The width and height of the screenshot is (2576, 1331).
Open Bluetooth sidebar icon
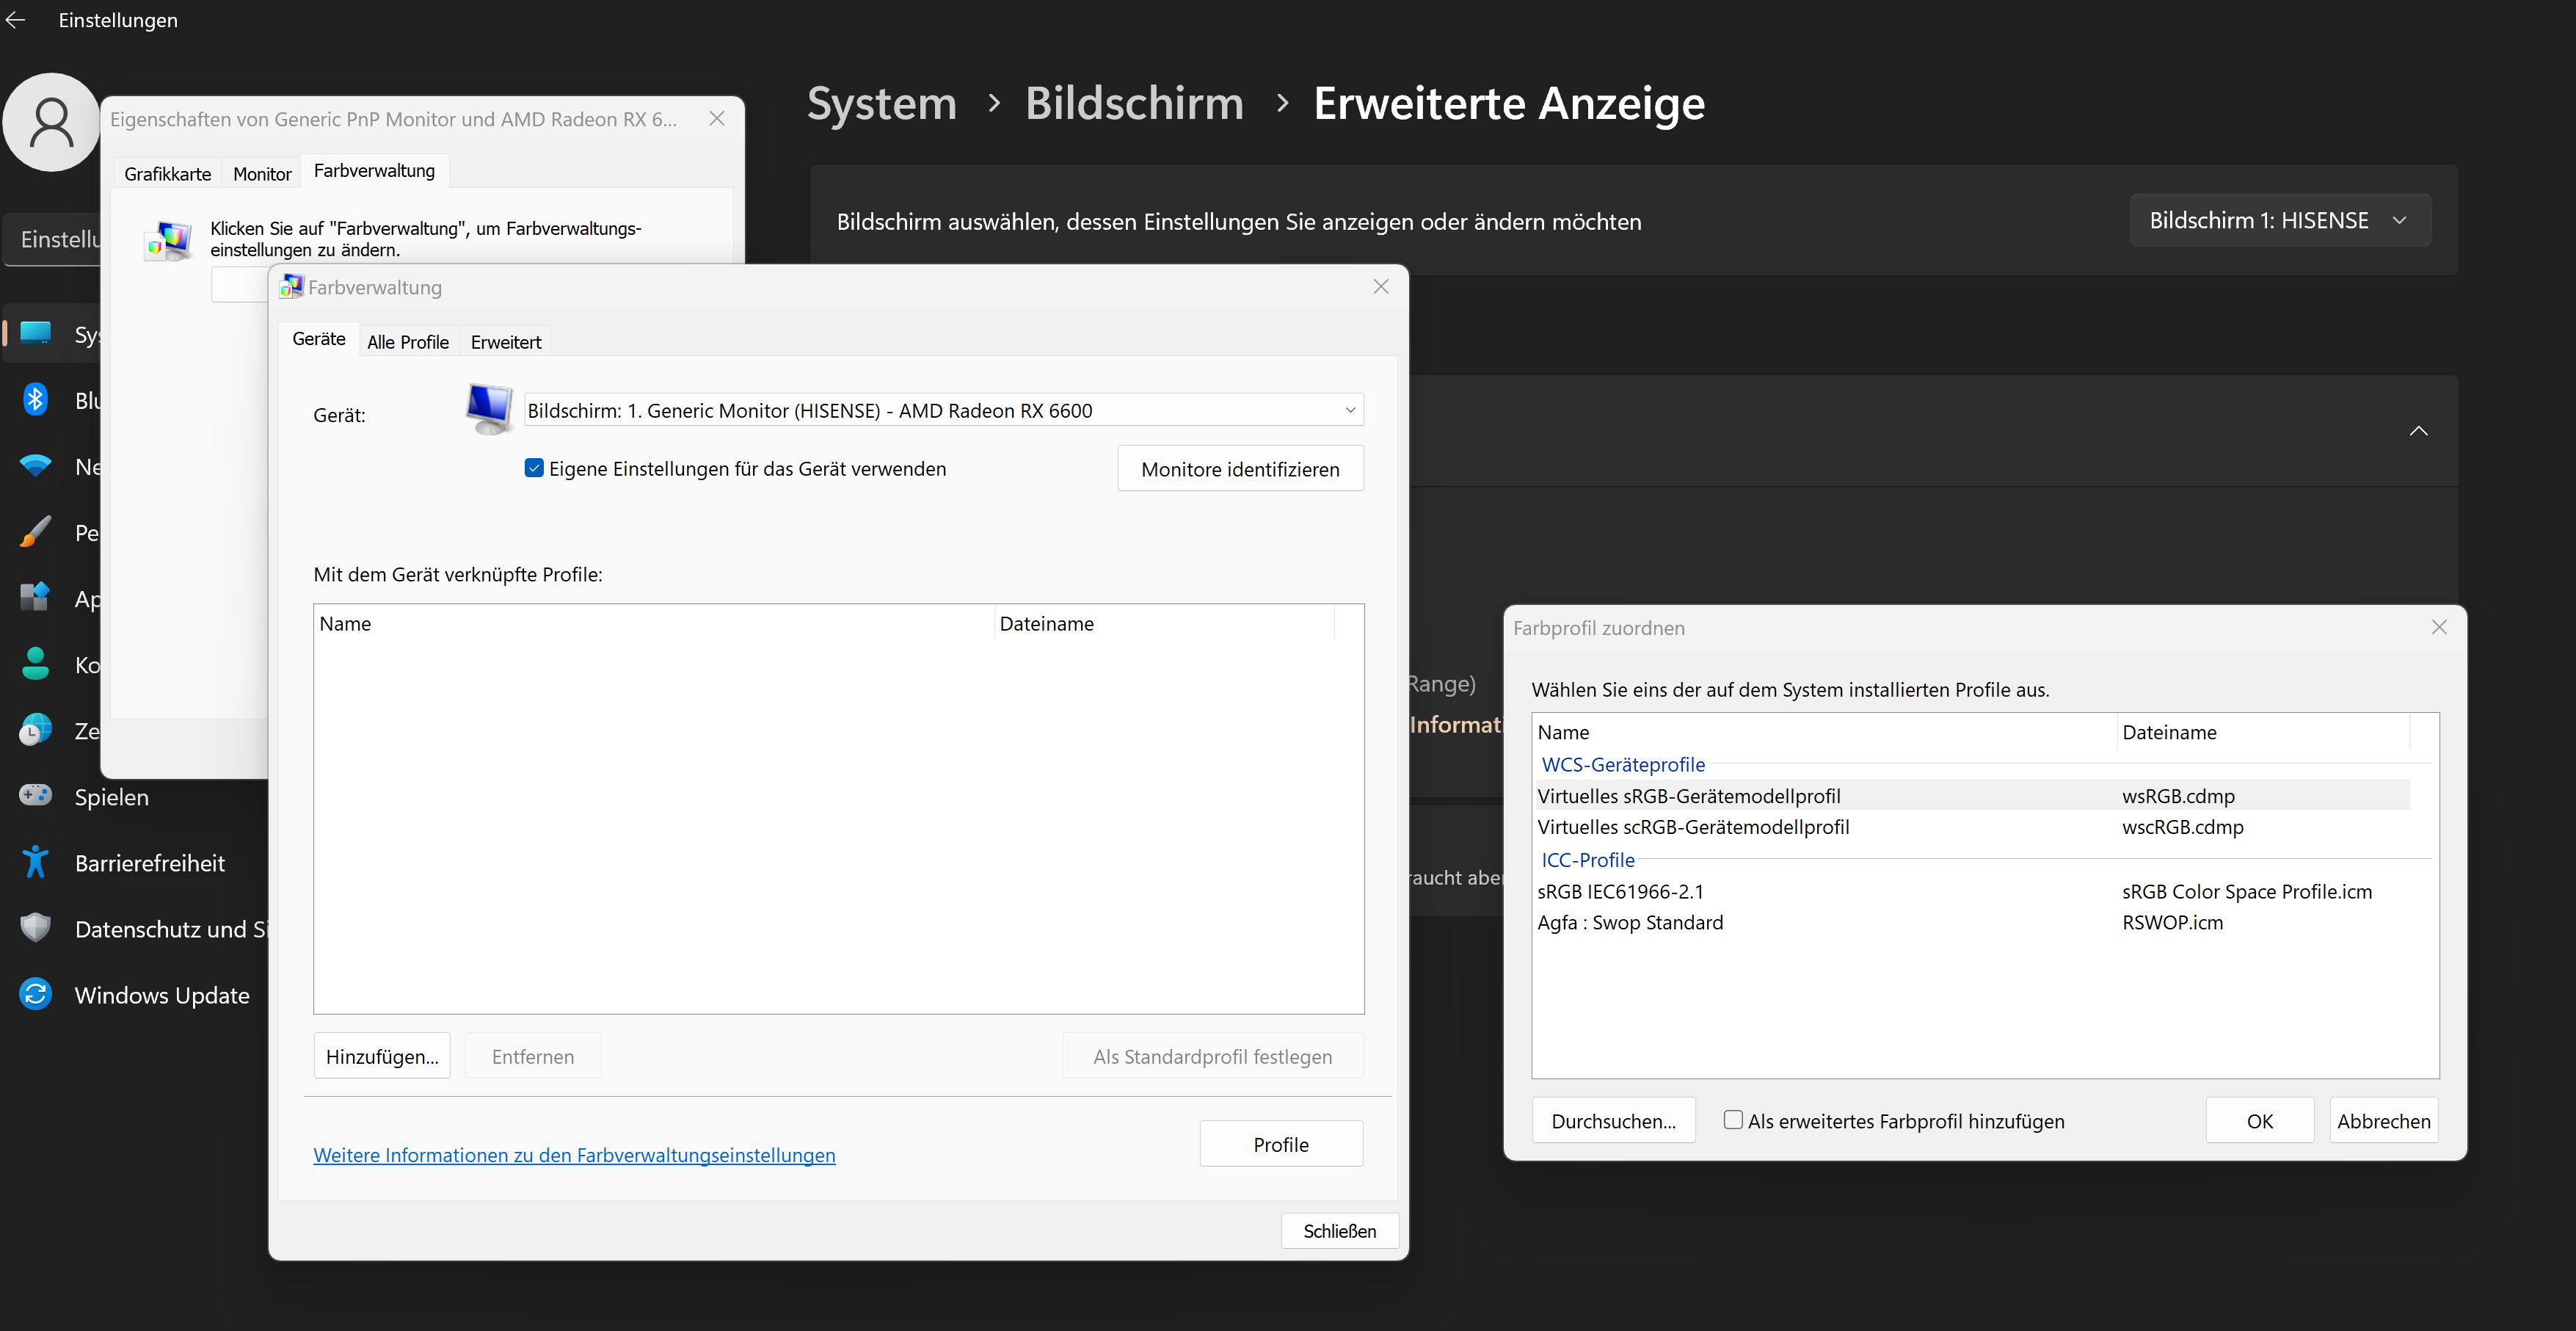[x=36, y=399]
